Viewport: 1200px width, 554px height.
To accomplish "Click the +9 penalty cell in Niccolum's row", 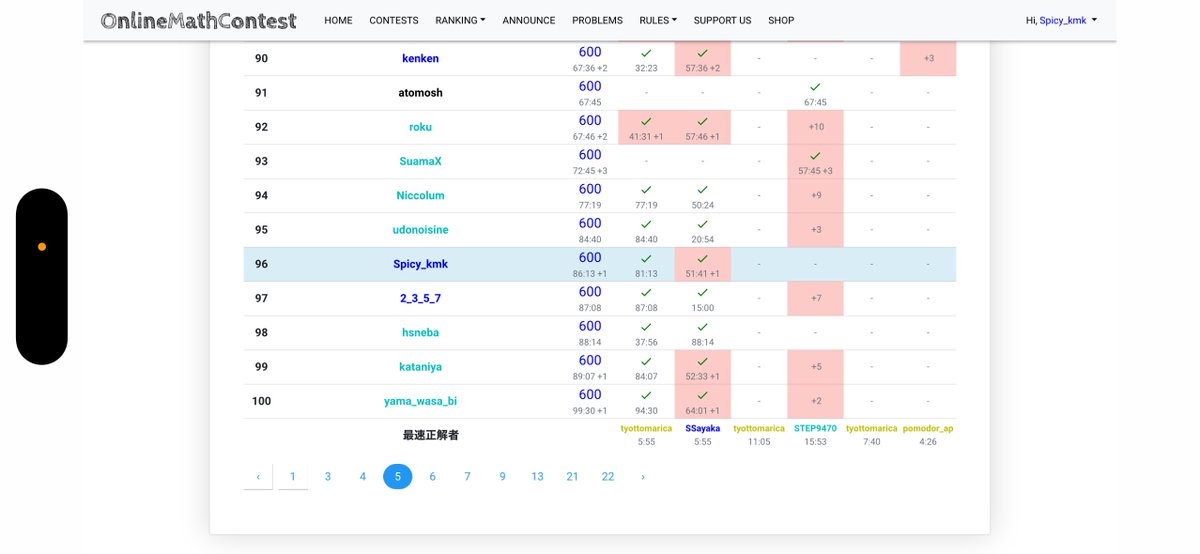I will coord(816,196).
